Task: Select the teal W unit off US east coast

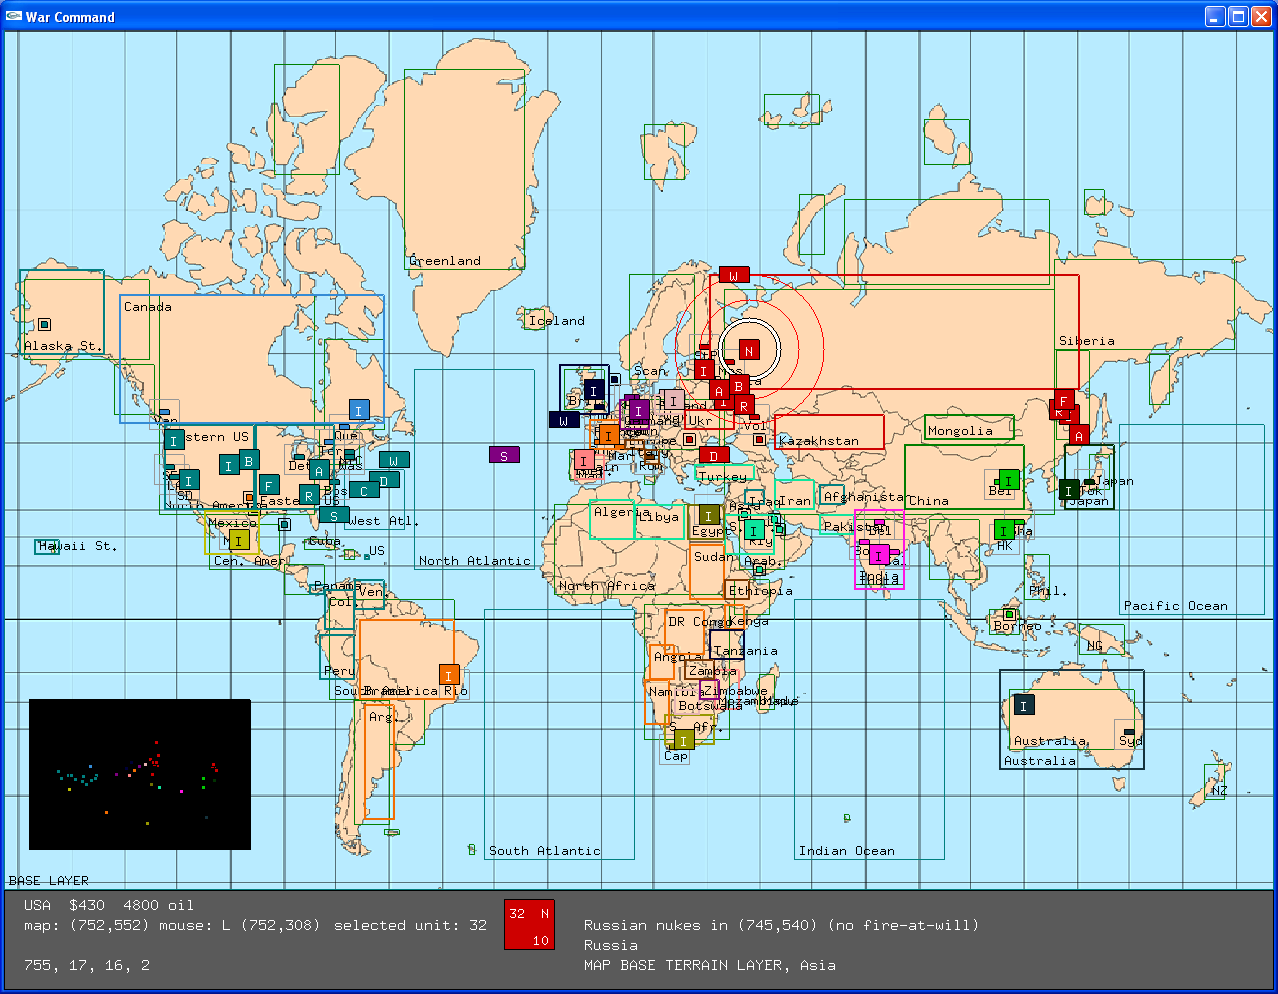Action: [394, 460]
